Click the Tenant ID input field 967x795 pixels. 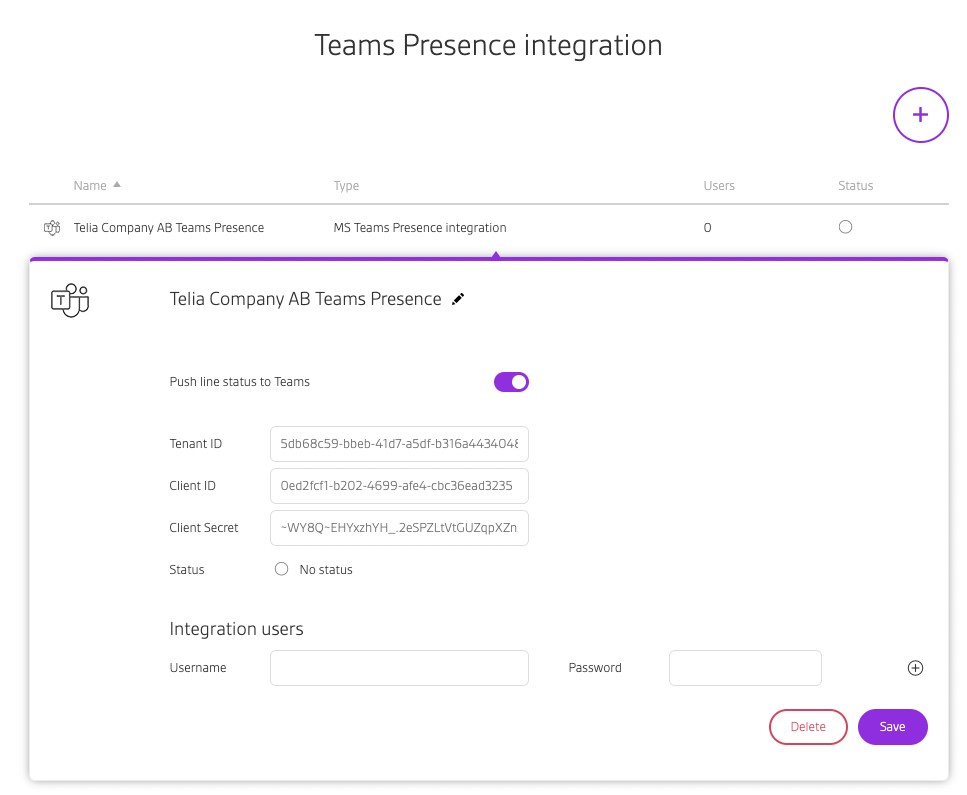click(x=399, y=444)
